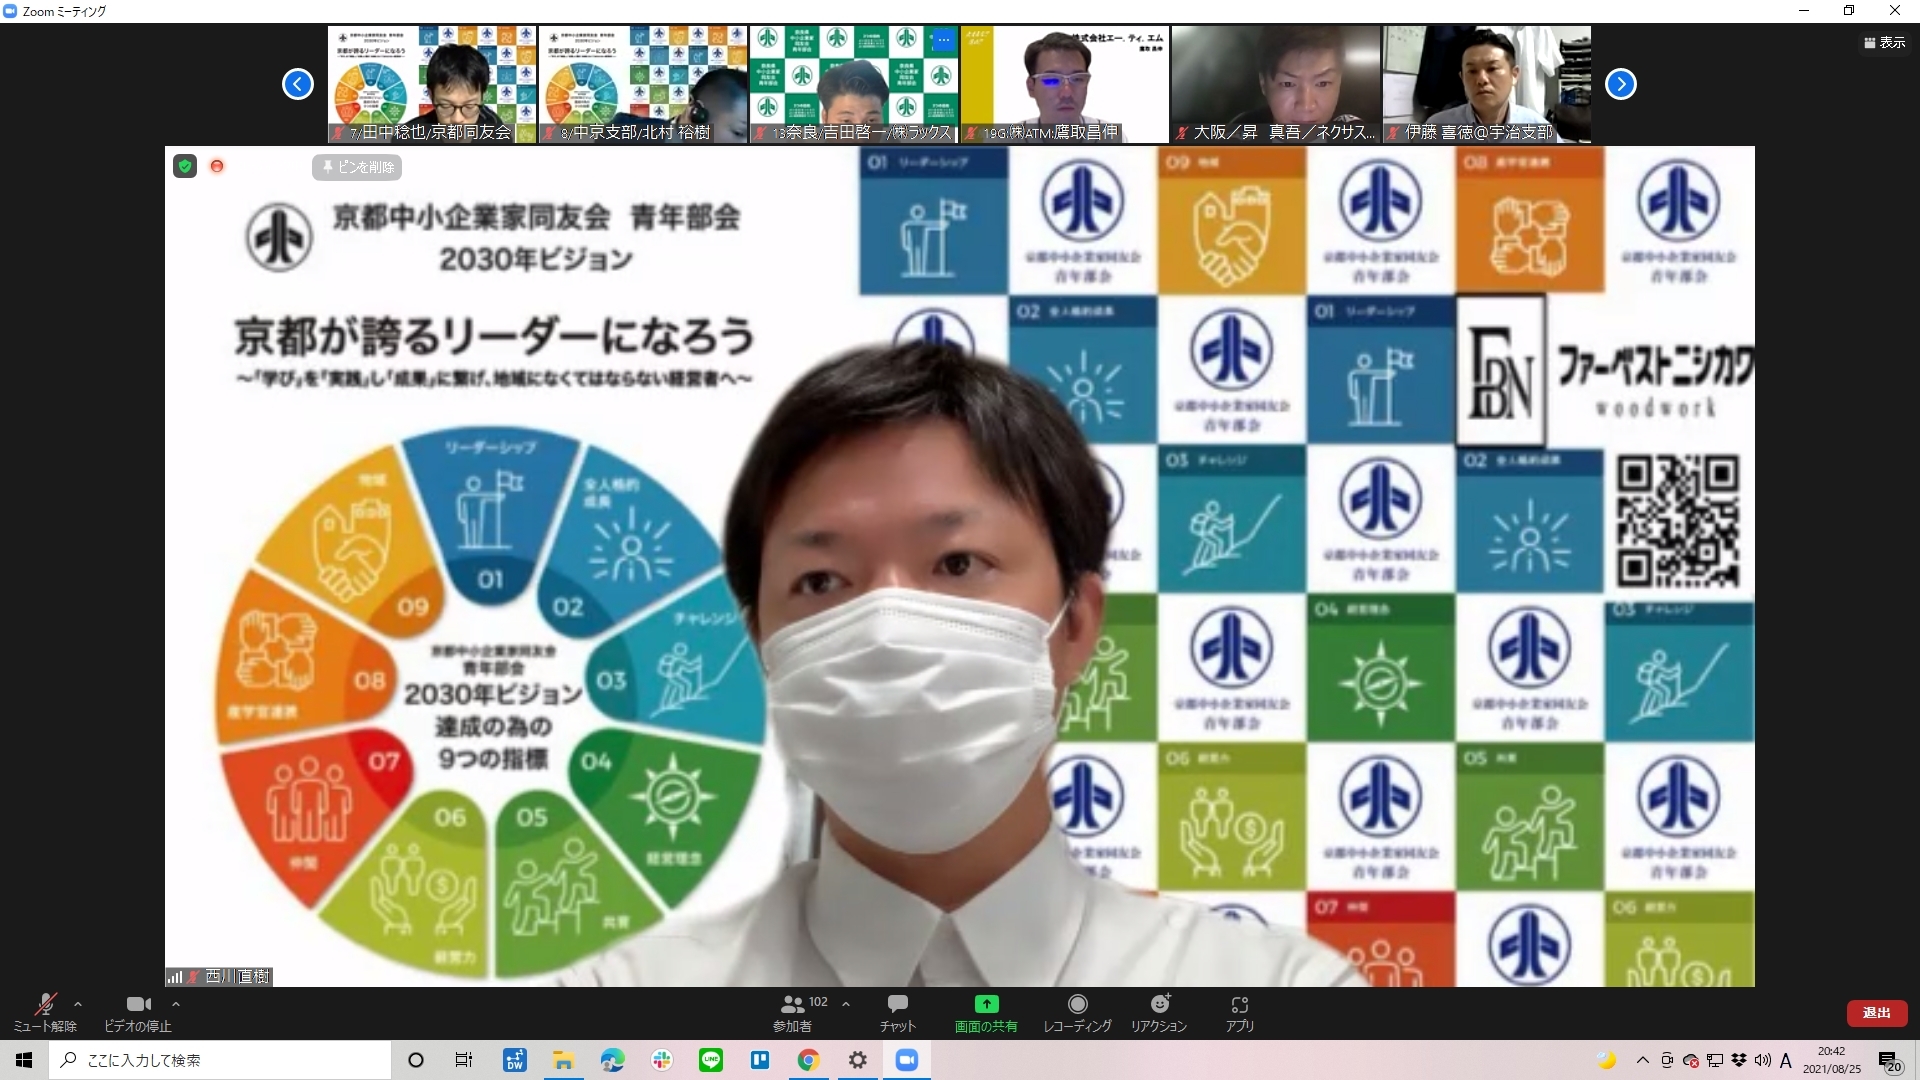Open the DW app in taskbar

(515, 1060)
